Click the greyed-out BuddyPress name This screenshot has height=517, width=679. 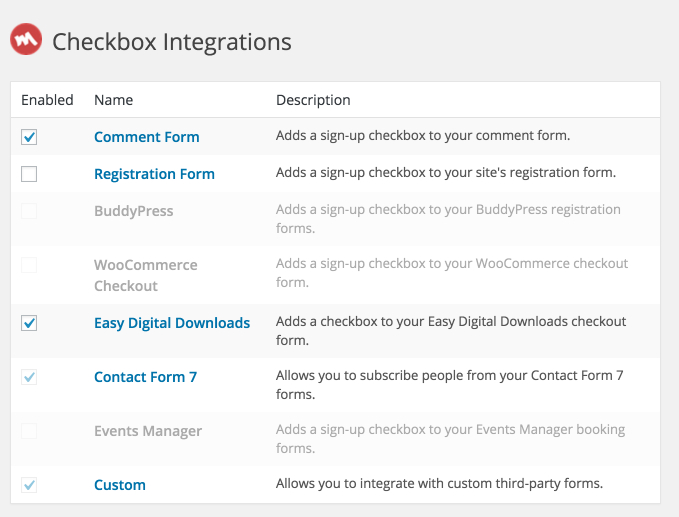pyautogui.click(x=134, y=211)
